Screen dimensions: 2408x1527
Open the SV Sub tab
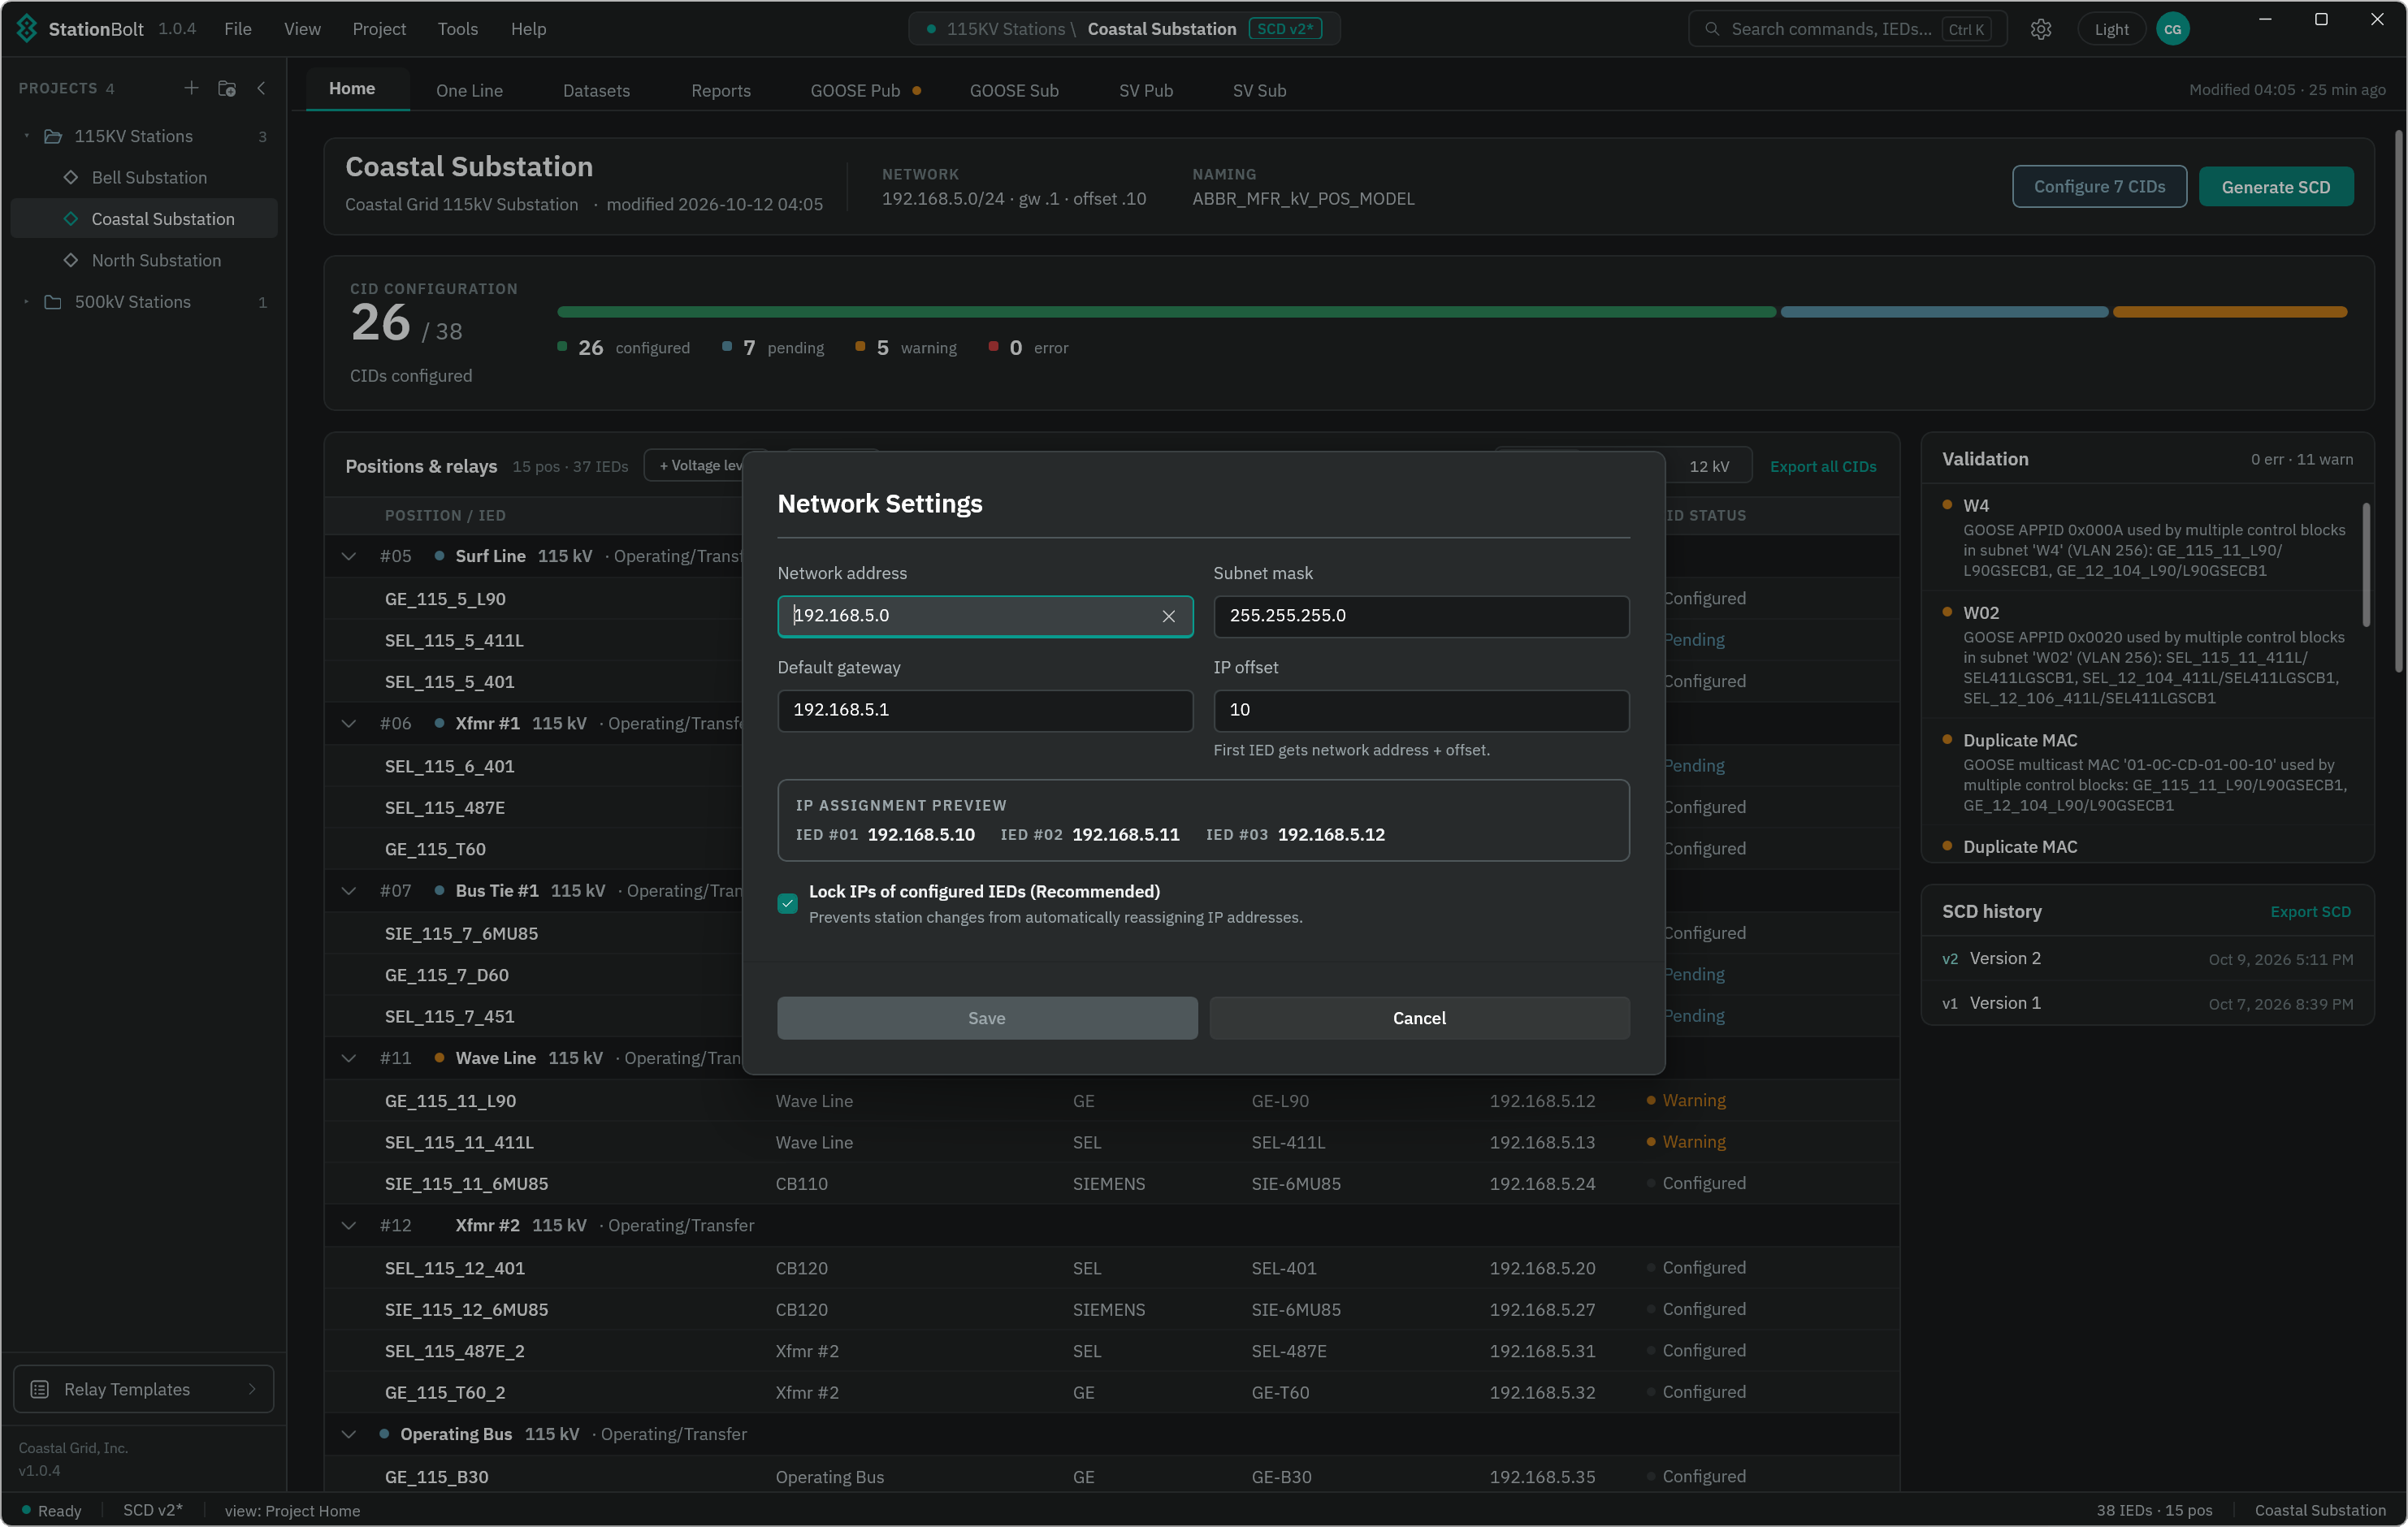pos(1259,90)
